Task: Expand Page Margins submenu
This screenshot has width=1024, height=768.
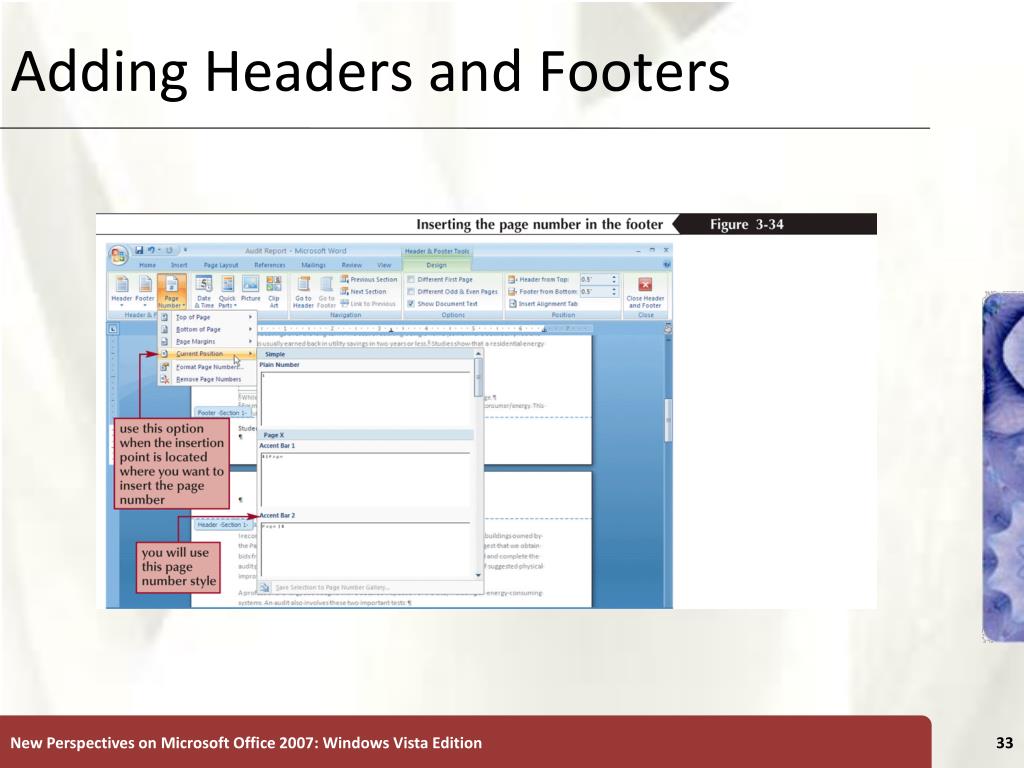Action: (207, 342)
